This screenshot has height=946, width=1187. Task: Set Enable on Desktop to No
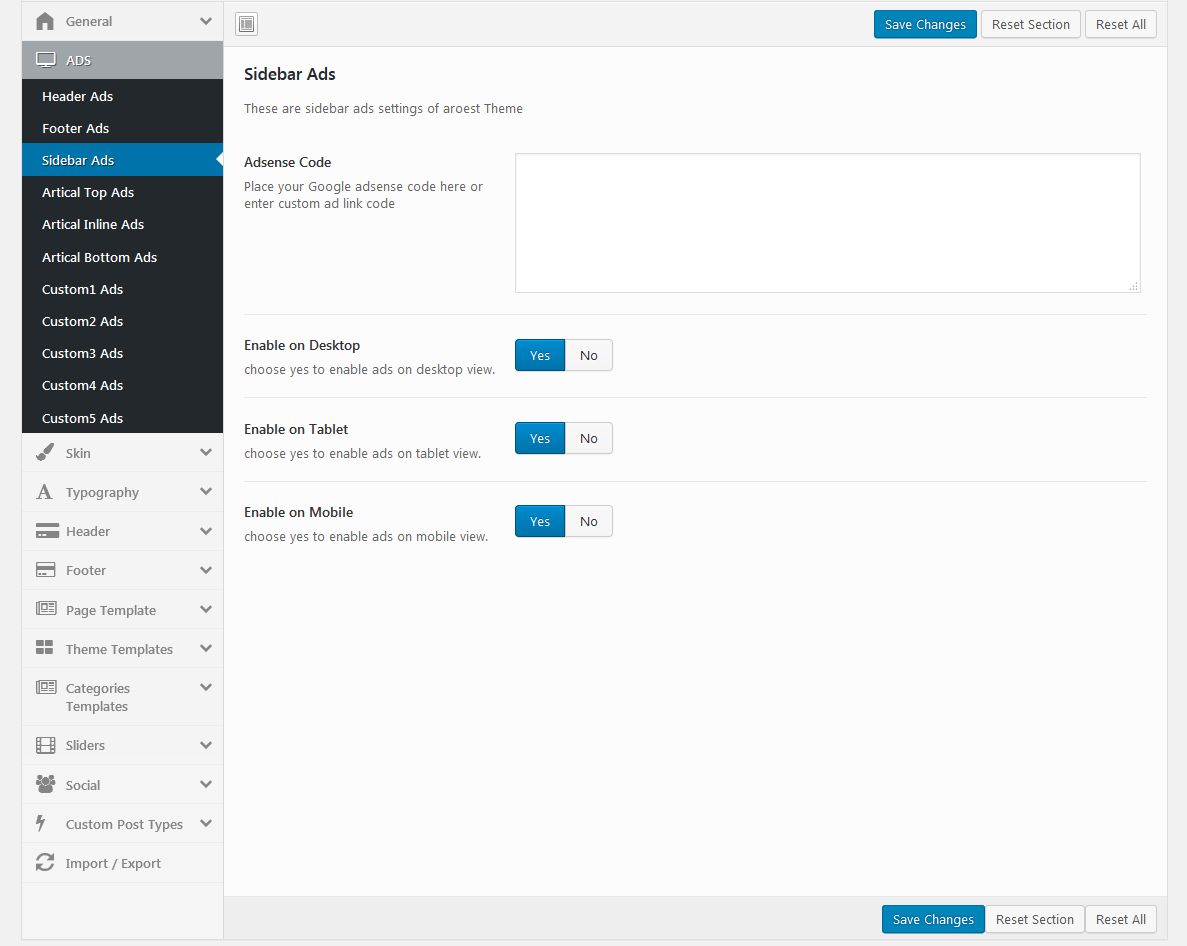click(x=588, y=355)
